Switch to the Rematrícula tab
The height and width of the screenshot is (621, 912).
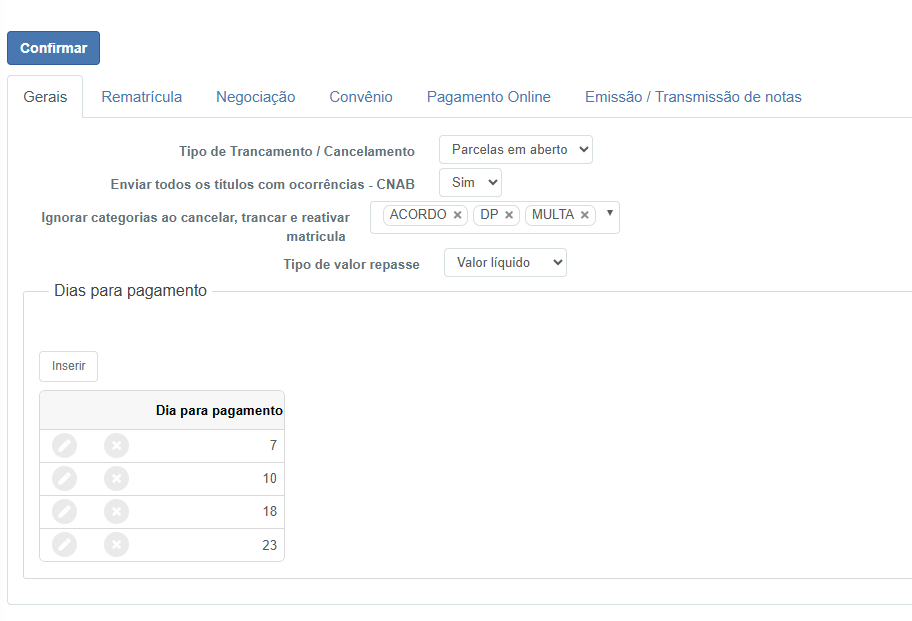click(141, 97)
